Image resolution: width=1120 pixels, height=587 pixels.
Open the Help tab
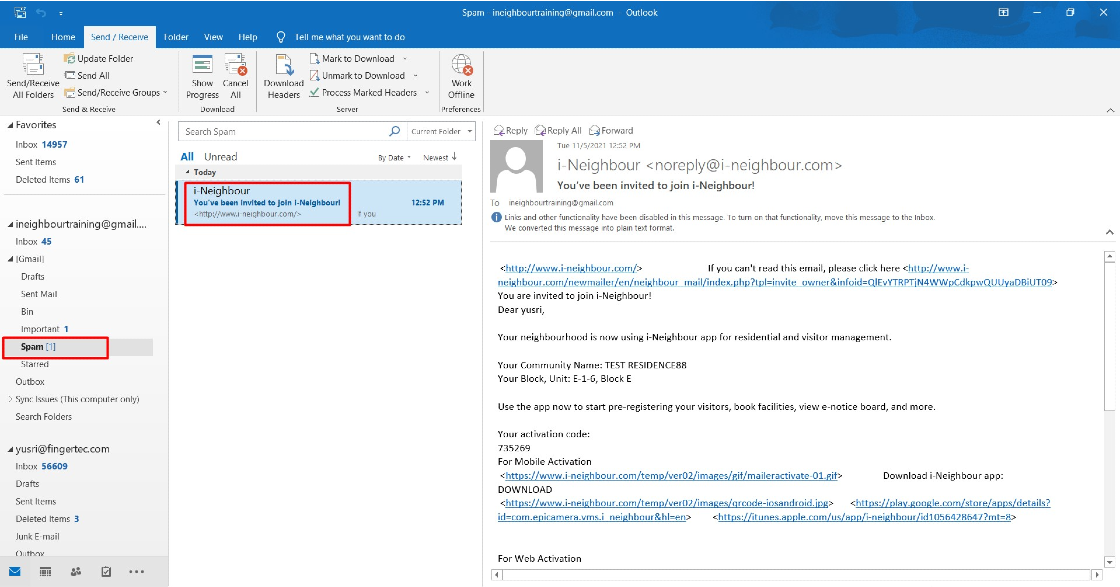tap(247, 37)
